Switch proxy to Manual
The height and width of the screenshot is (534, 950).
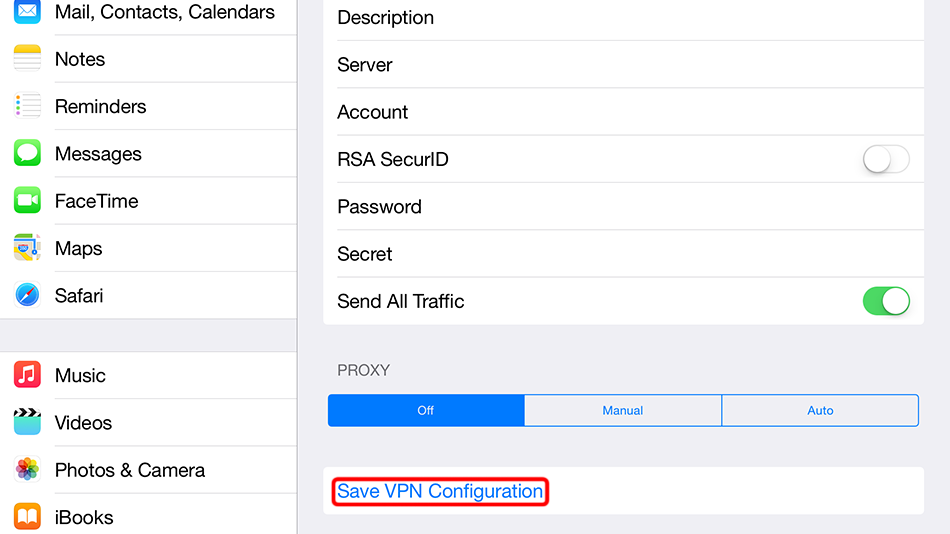[x=622, y=411]
